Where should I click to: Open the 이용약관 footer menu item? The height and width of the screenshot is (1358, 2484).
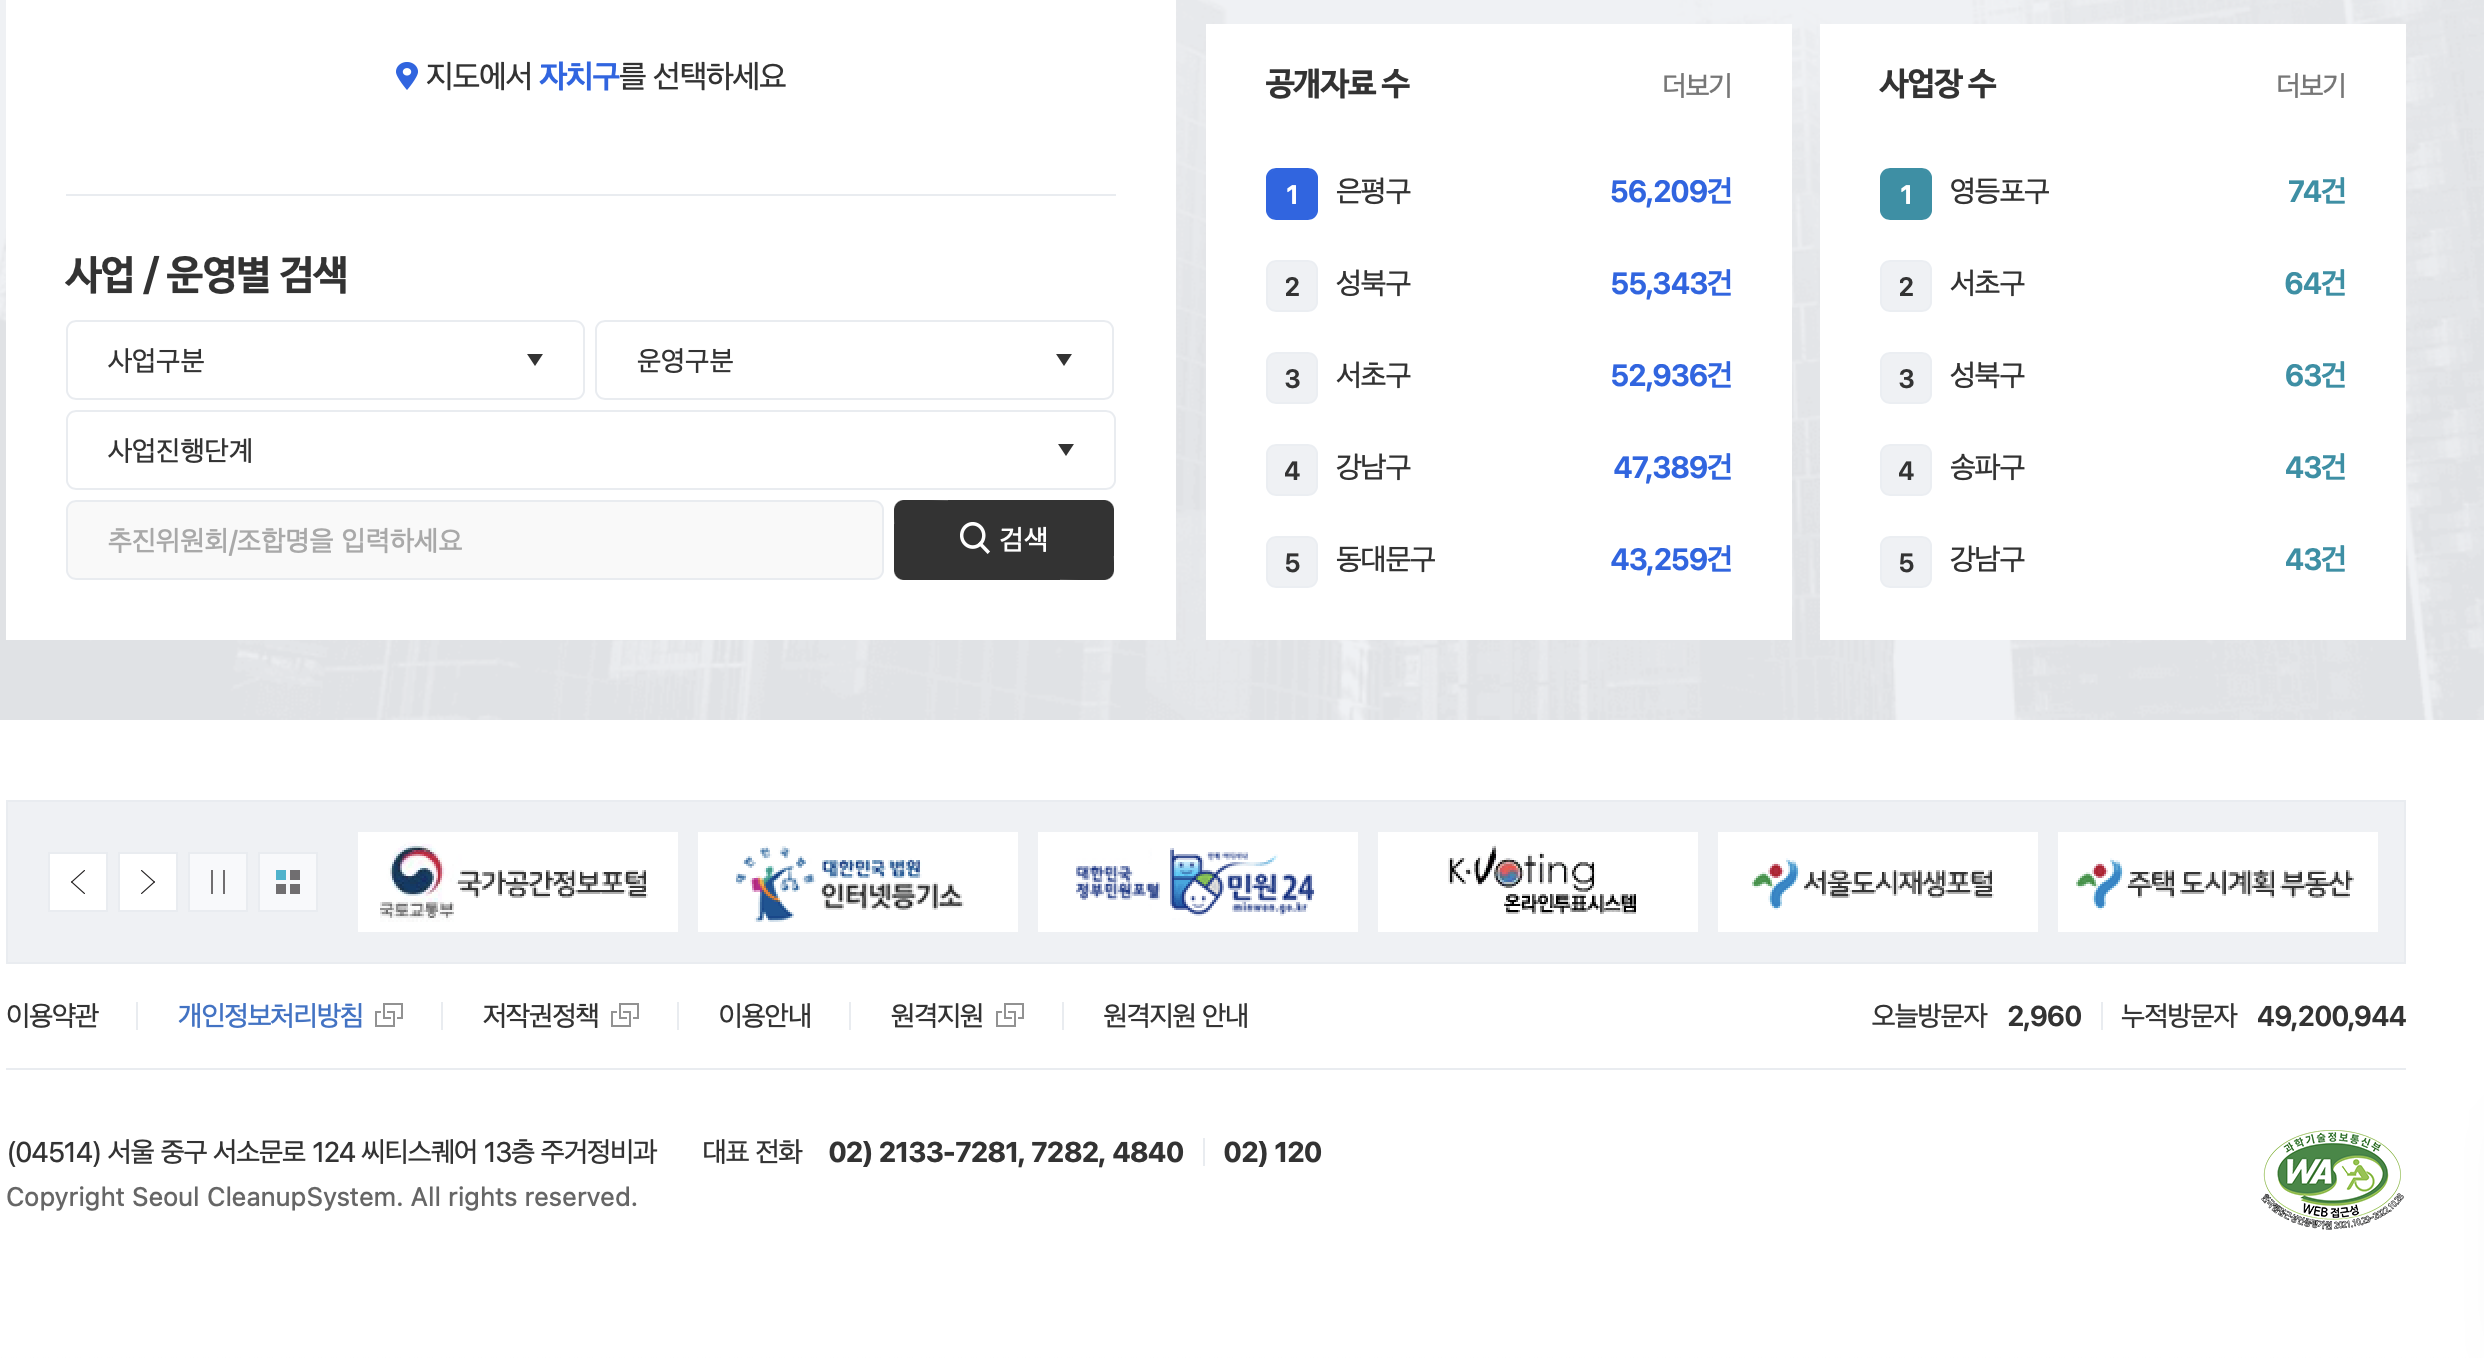[53, 1016]
